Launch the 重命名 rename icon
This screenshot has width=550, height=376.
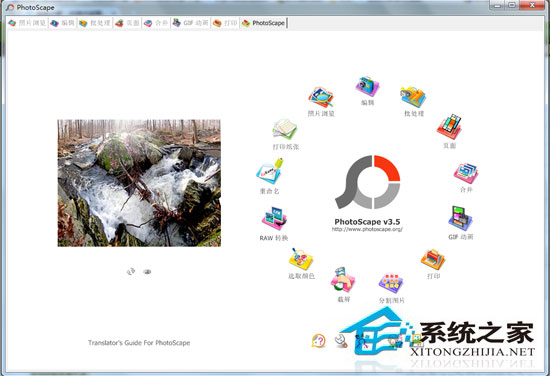coord(270,171)
